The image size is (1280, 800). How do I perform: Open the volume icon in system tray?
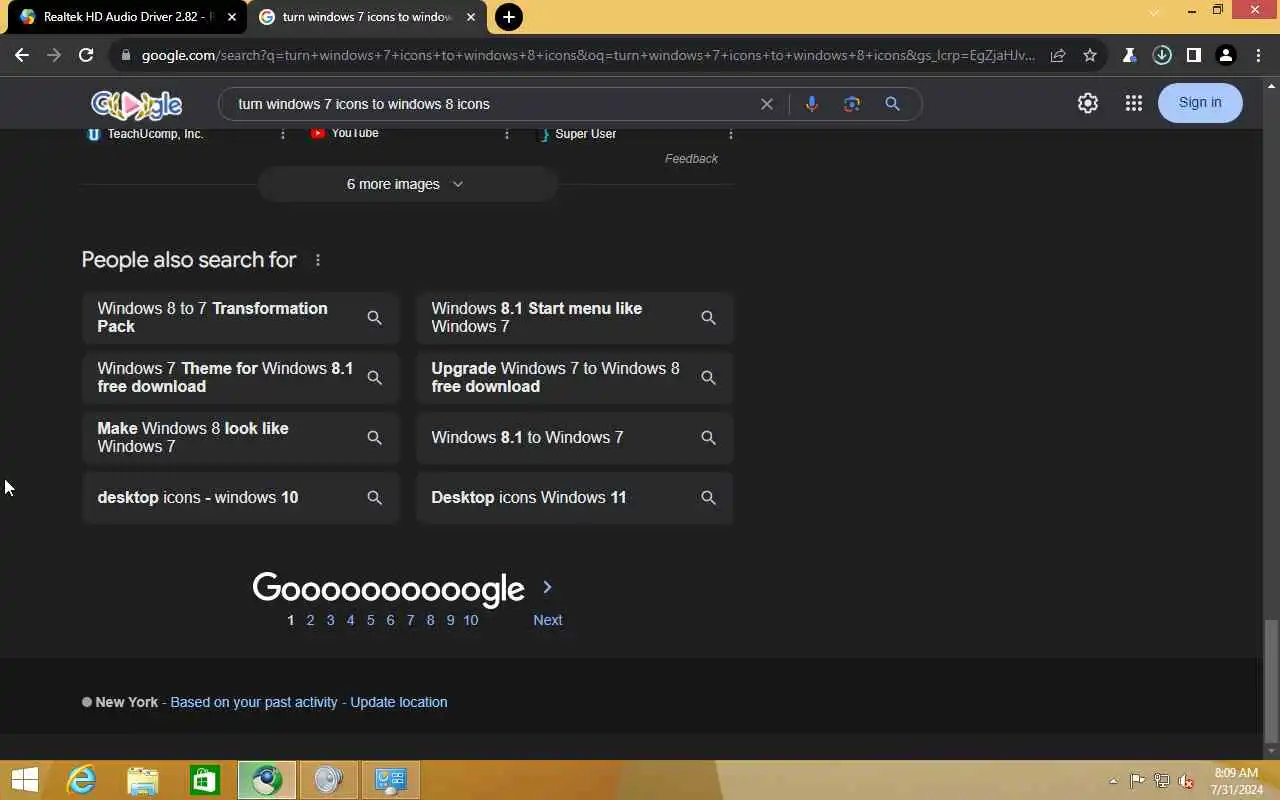(1186, 781)
